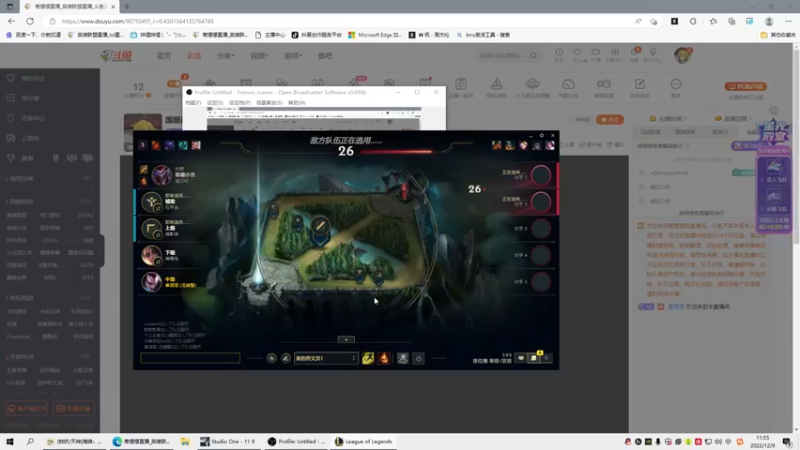
Task: Click the browser address bar
Action: (337, 21)
